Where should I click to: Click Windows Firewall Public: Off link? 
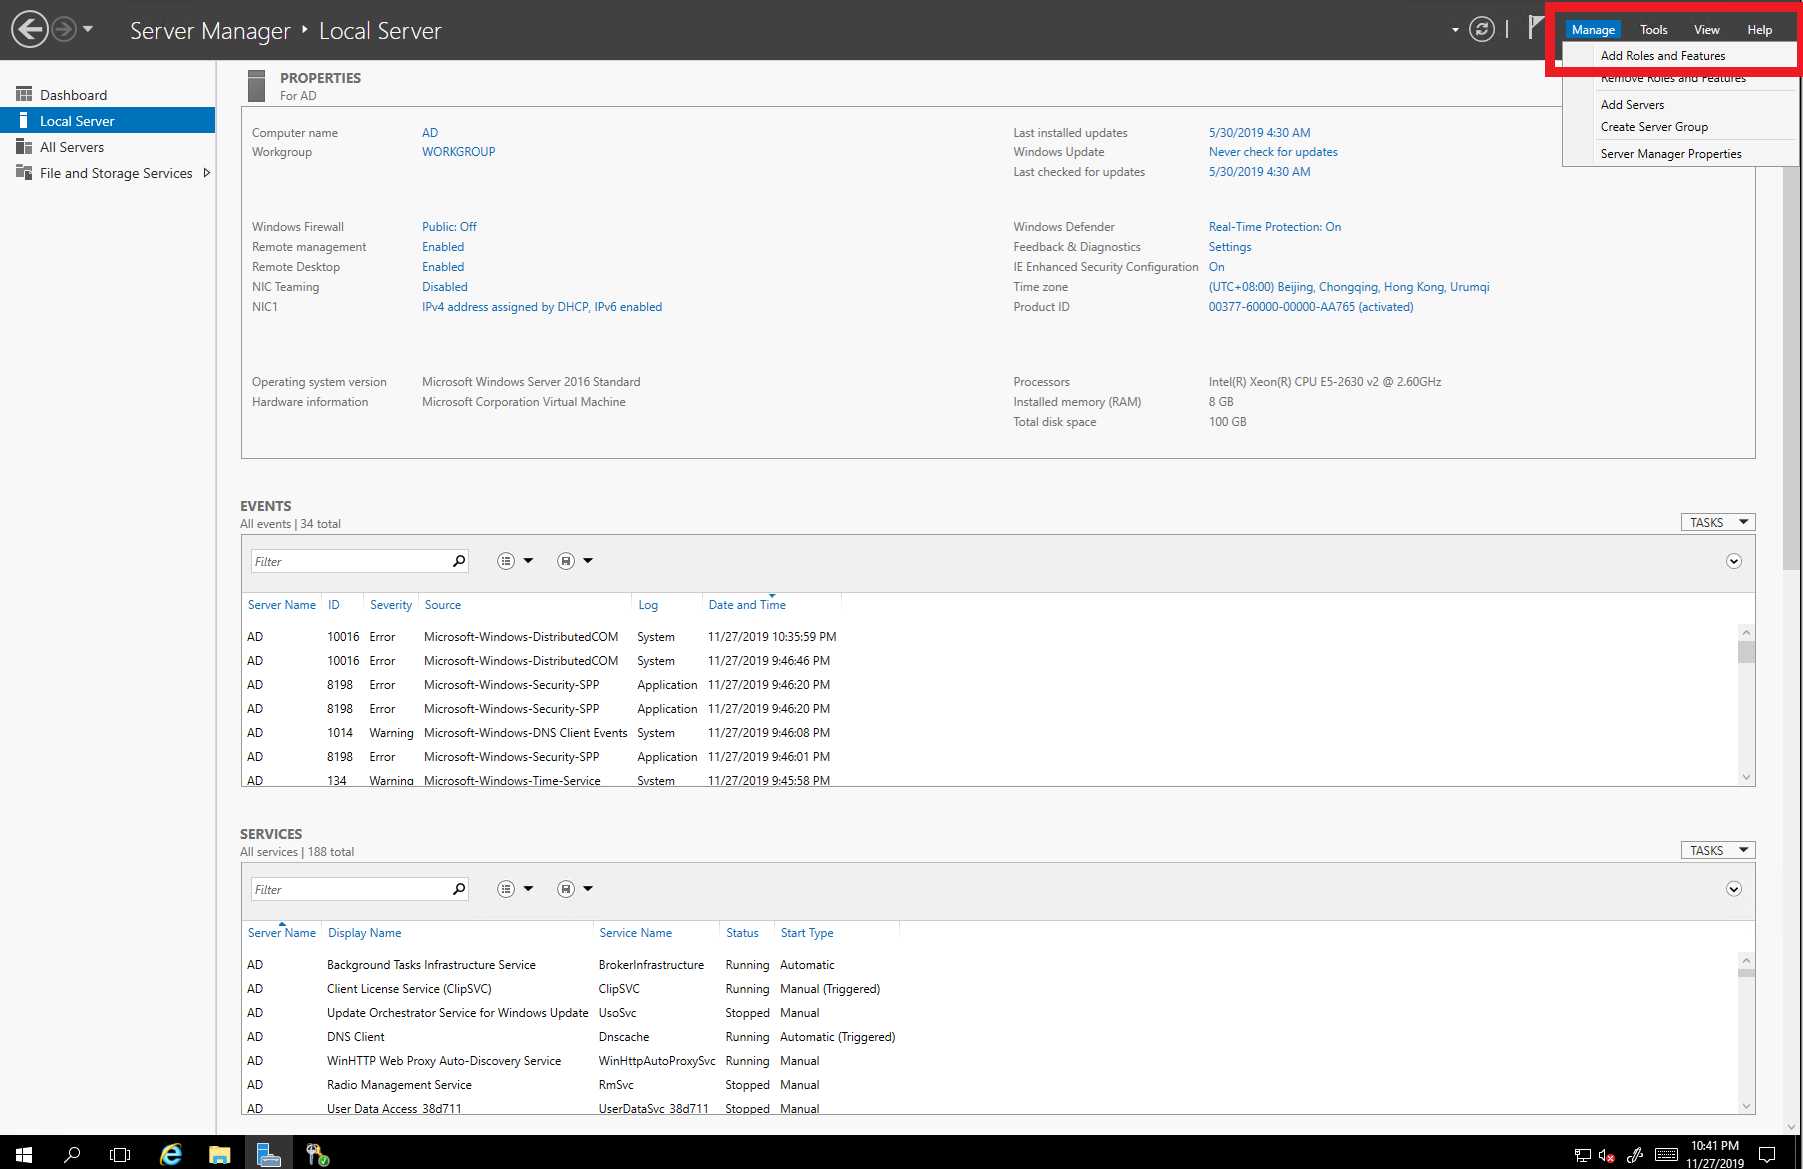pyautogui.click(x=449, y=227)
